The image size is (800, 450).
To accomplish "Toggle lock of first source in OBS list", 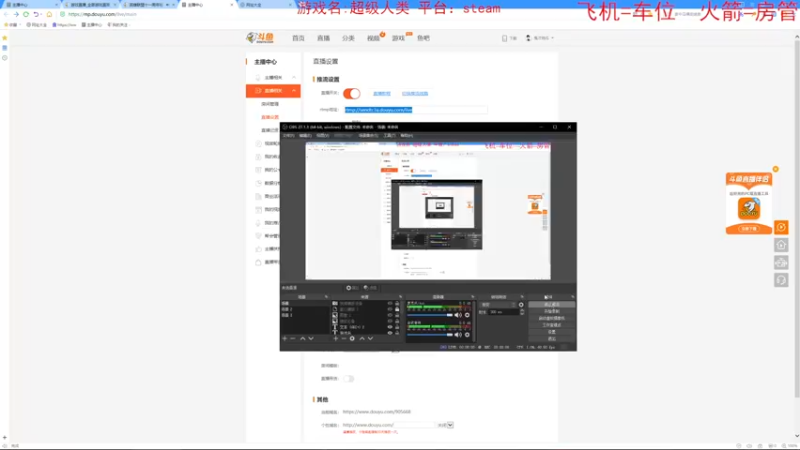I will (x=397, y=303).
